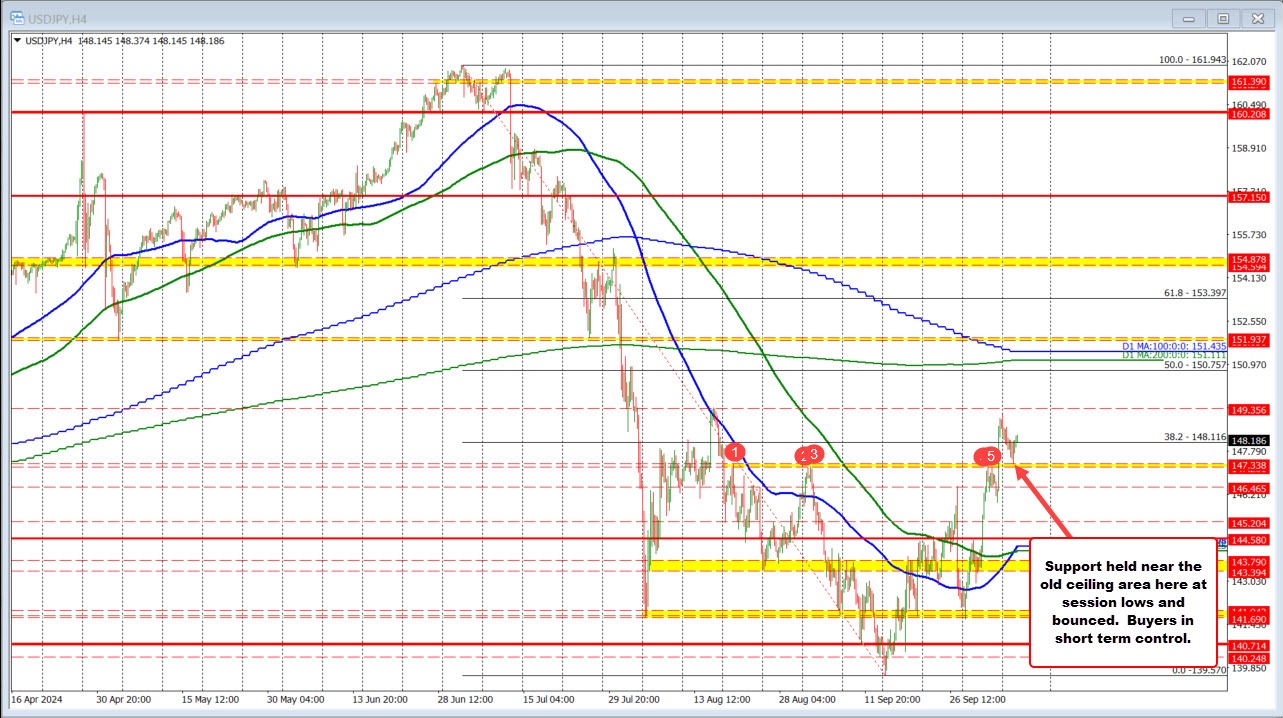Viewport: 1283px width, 718px height.
Task: Click the small triangle before the USDJPY,H4 chart header
Action: [x=17, y=41]
